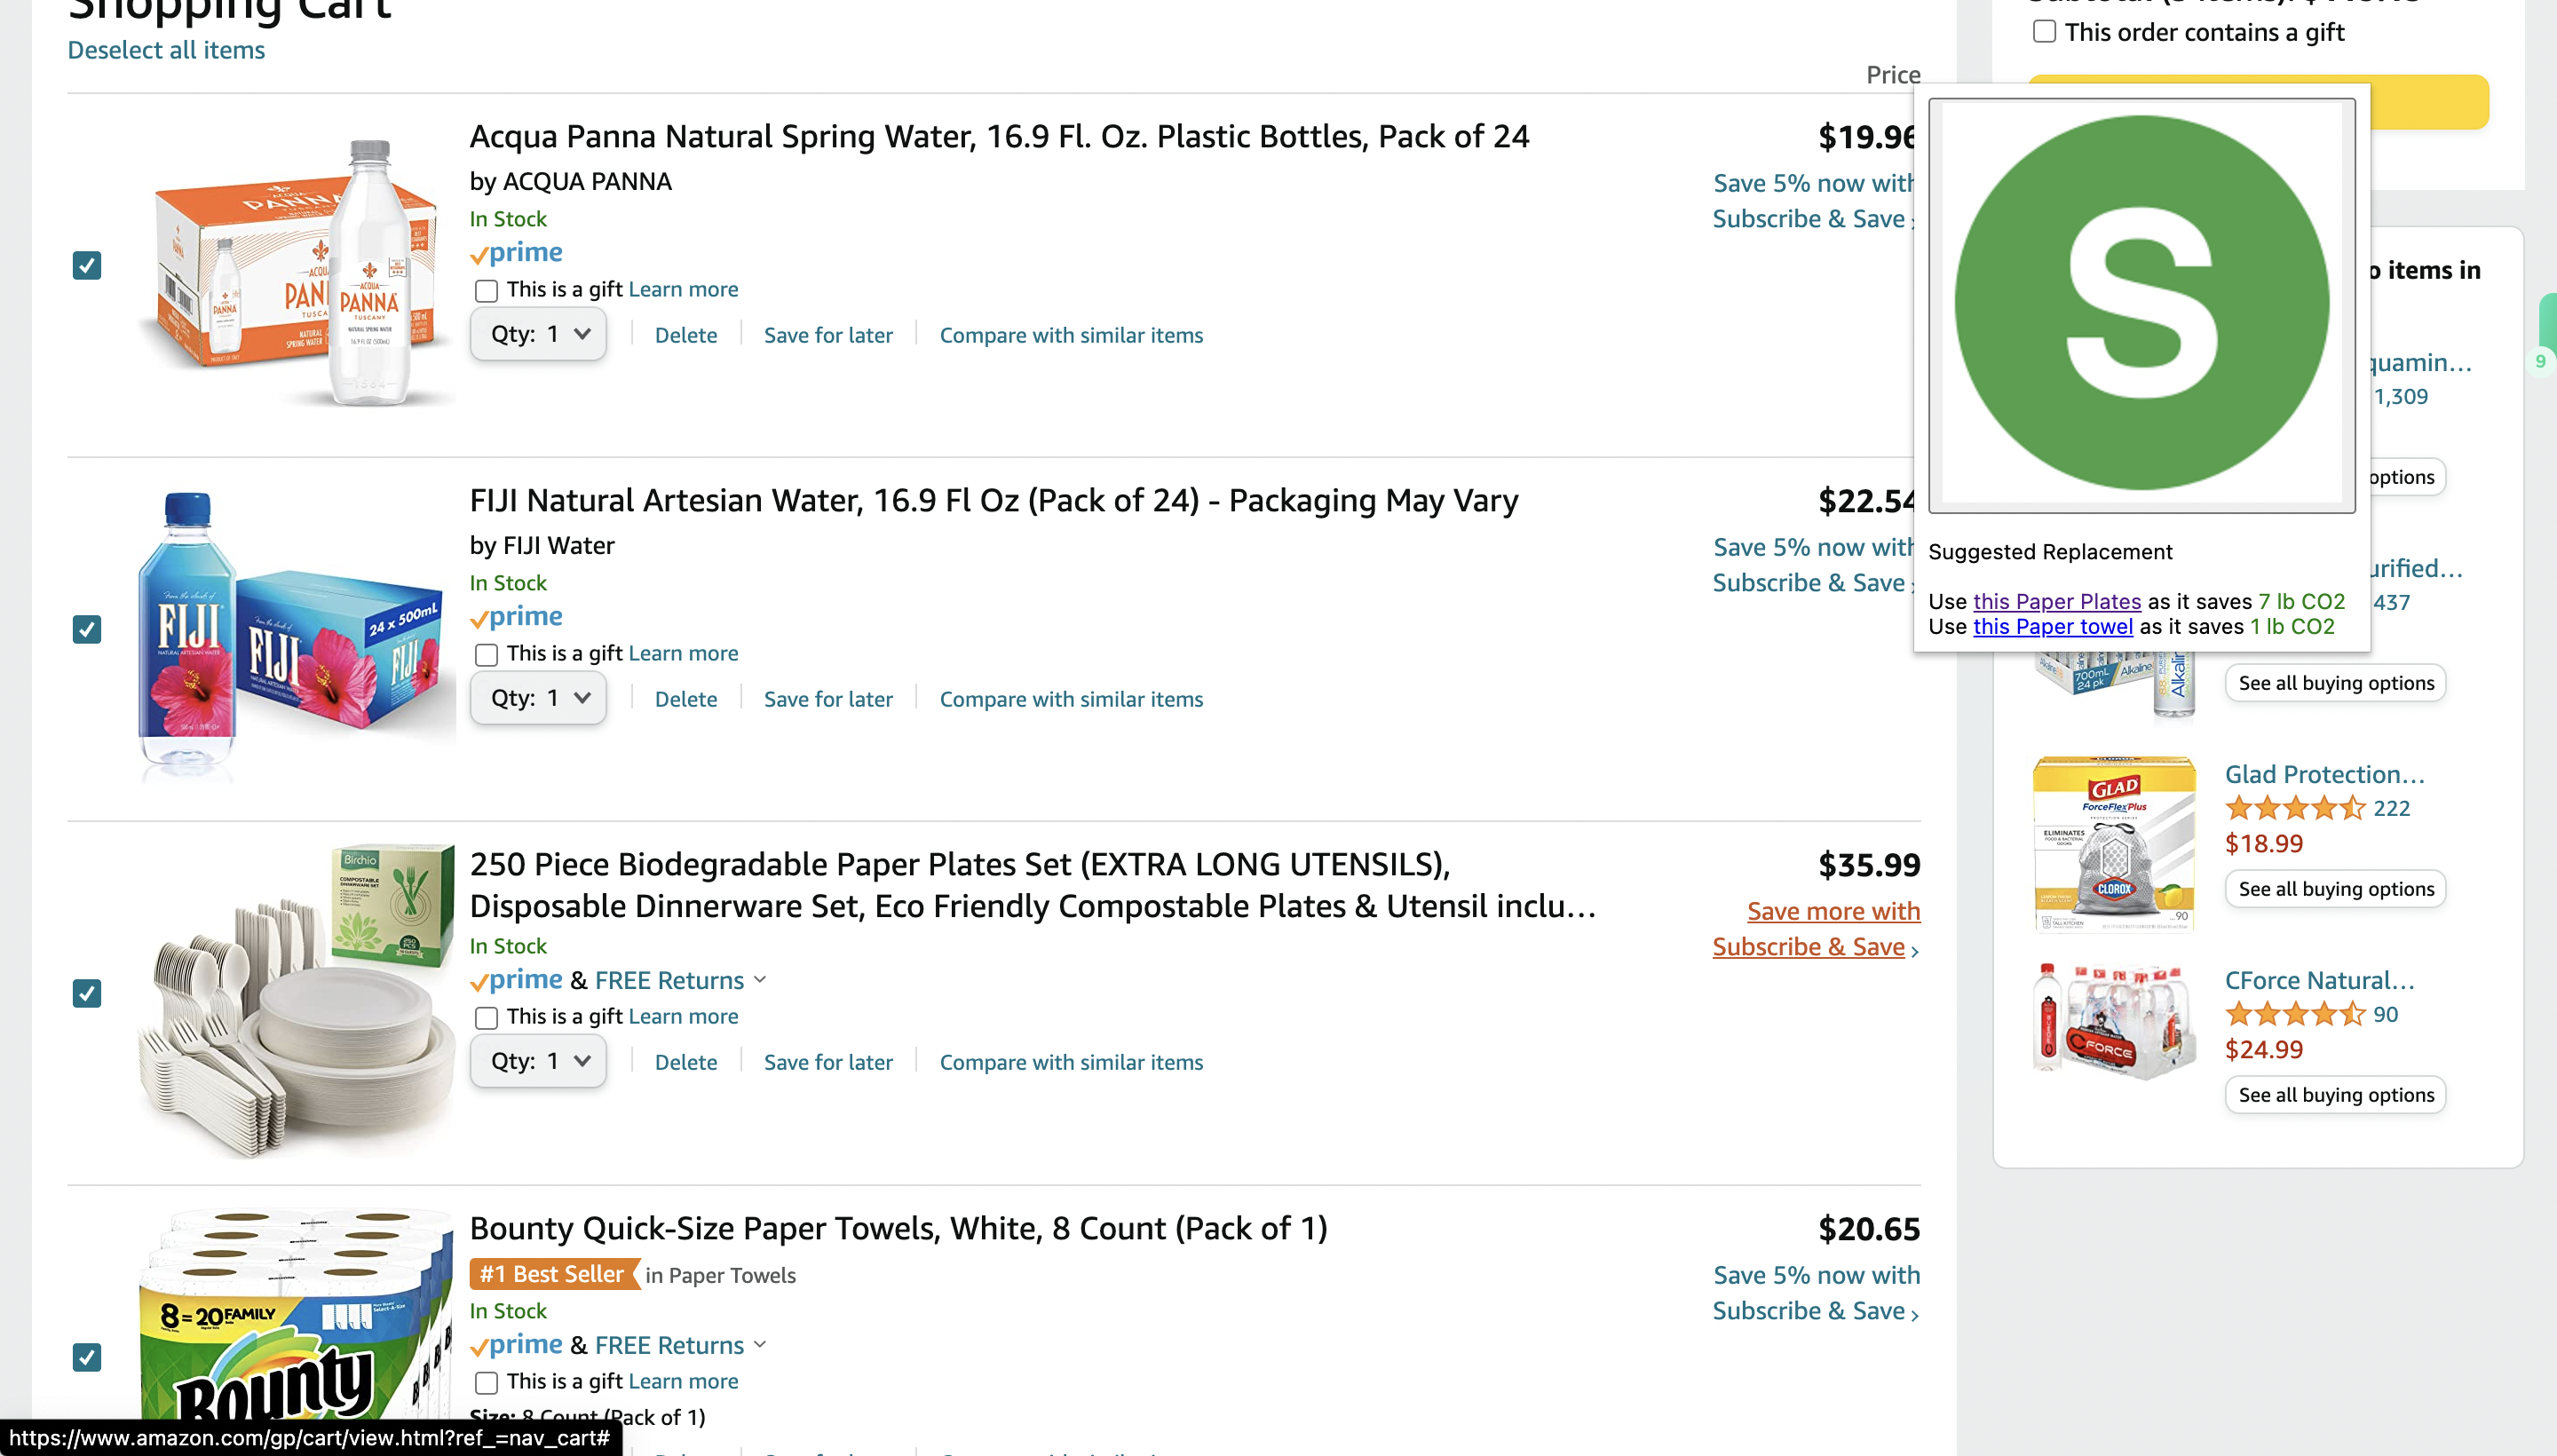Click the CForce Natural water thumbnail
The height and width of the screenshot is (1456, 2557).
(2114, 1019)
